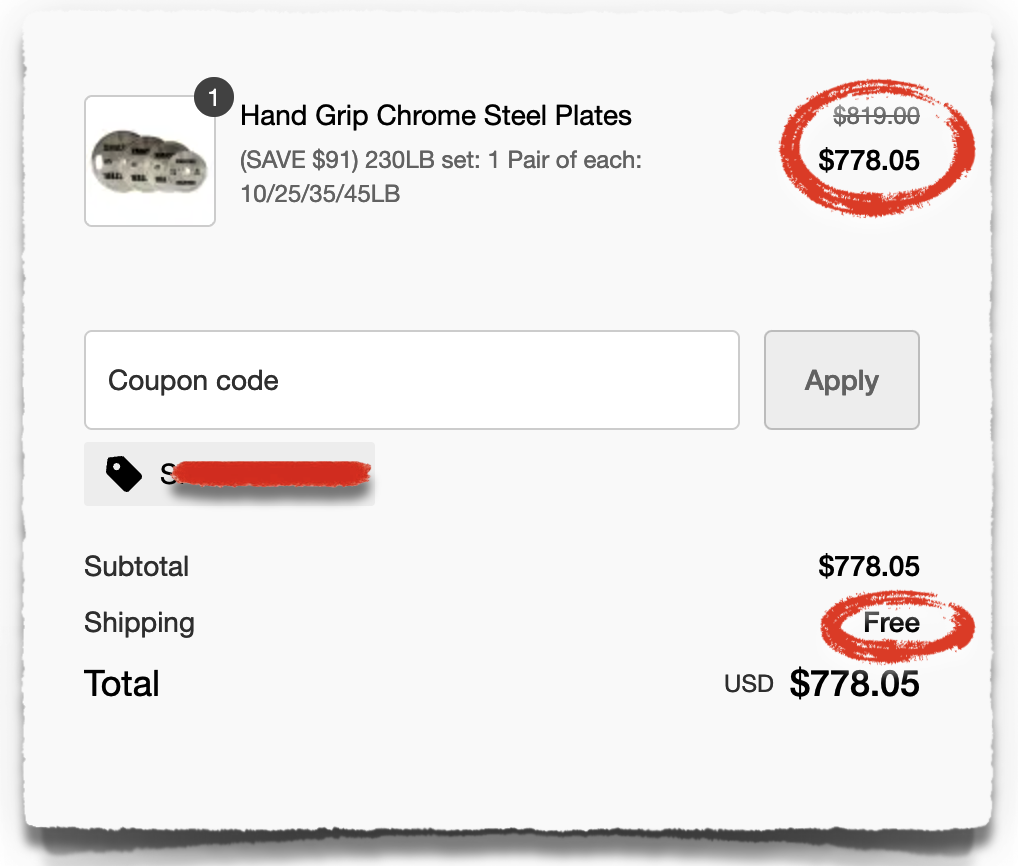The height and width of the screenshot is (866, 1018).
Task: Click the Subtotal label
Action: pyautogui.click(x=137, y=566)
